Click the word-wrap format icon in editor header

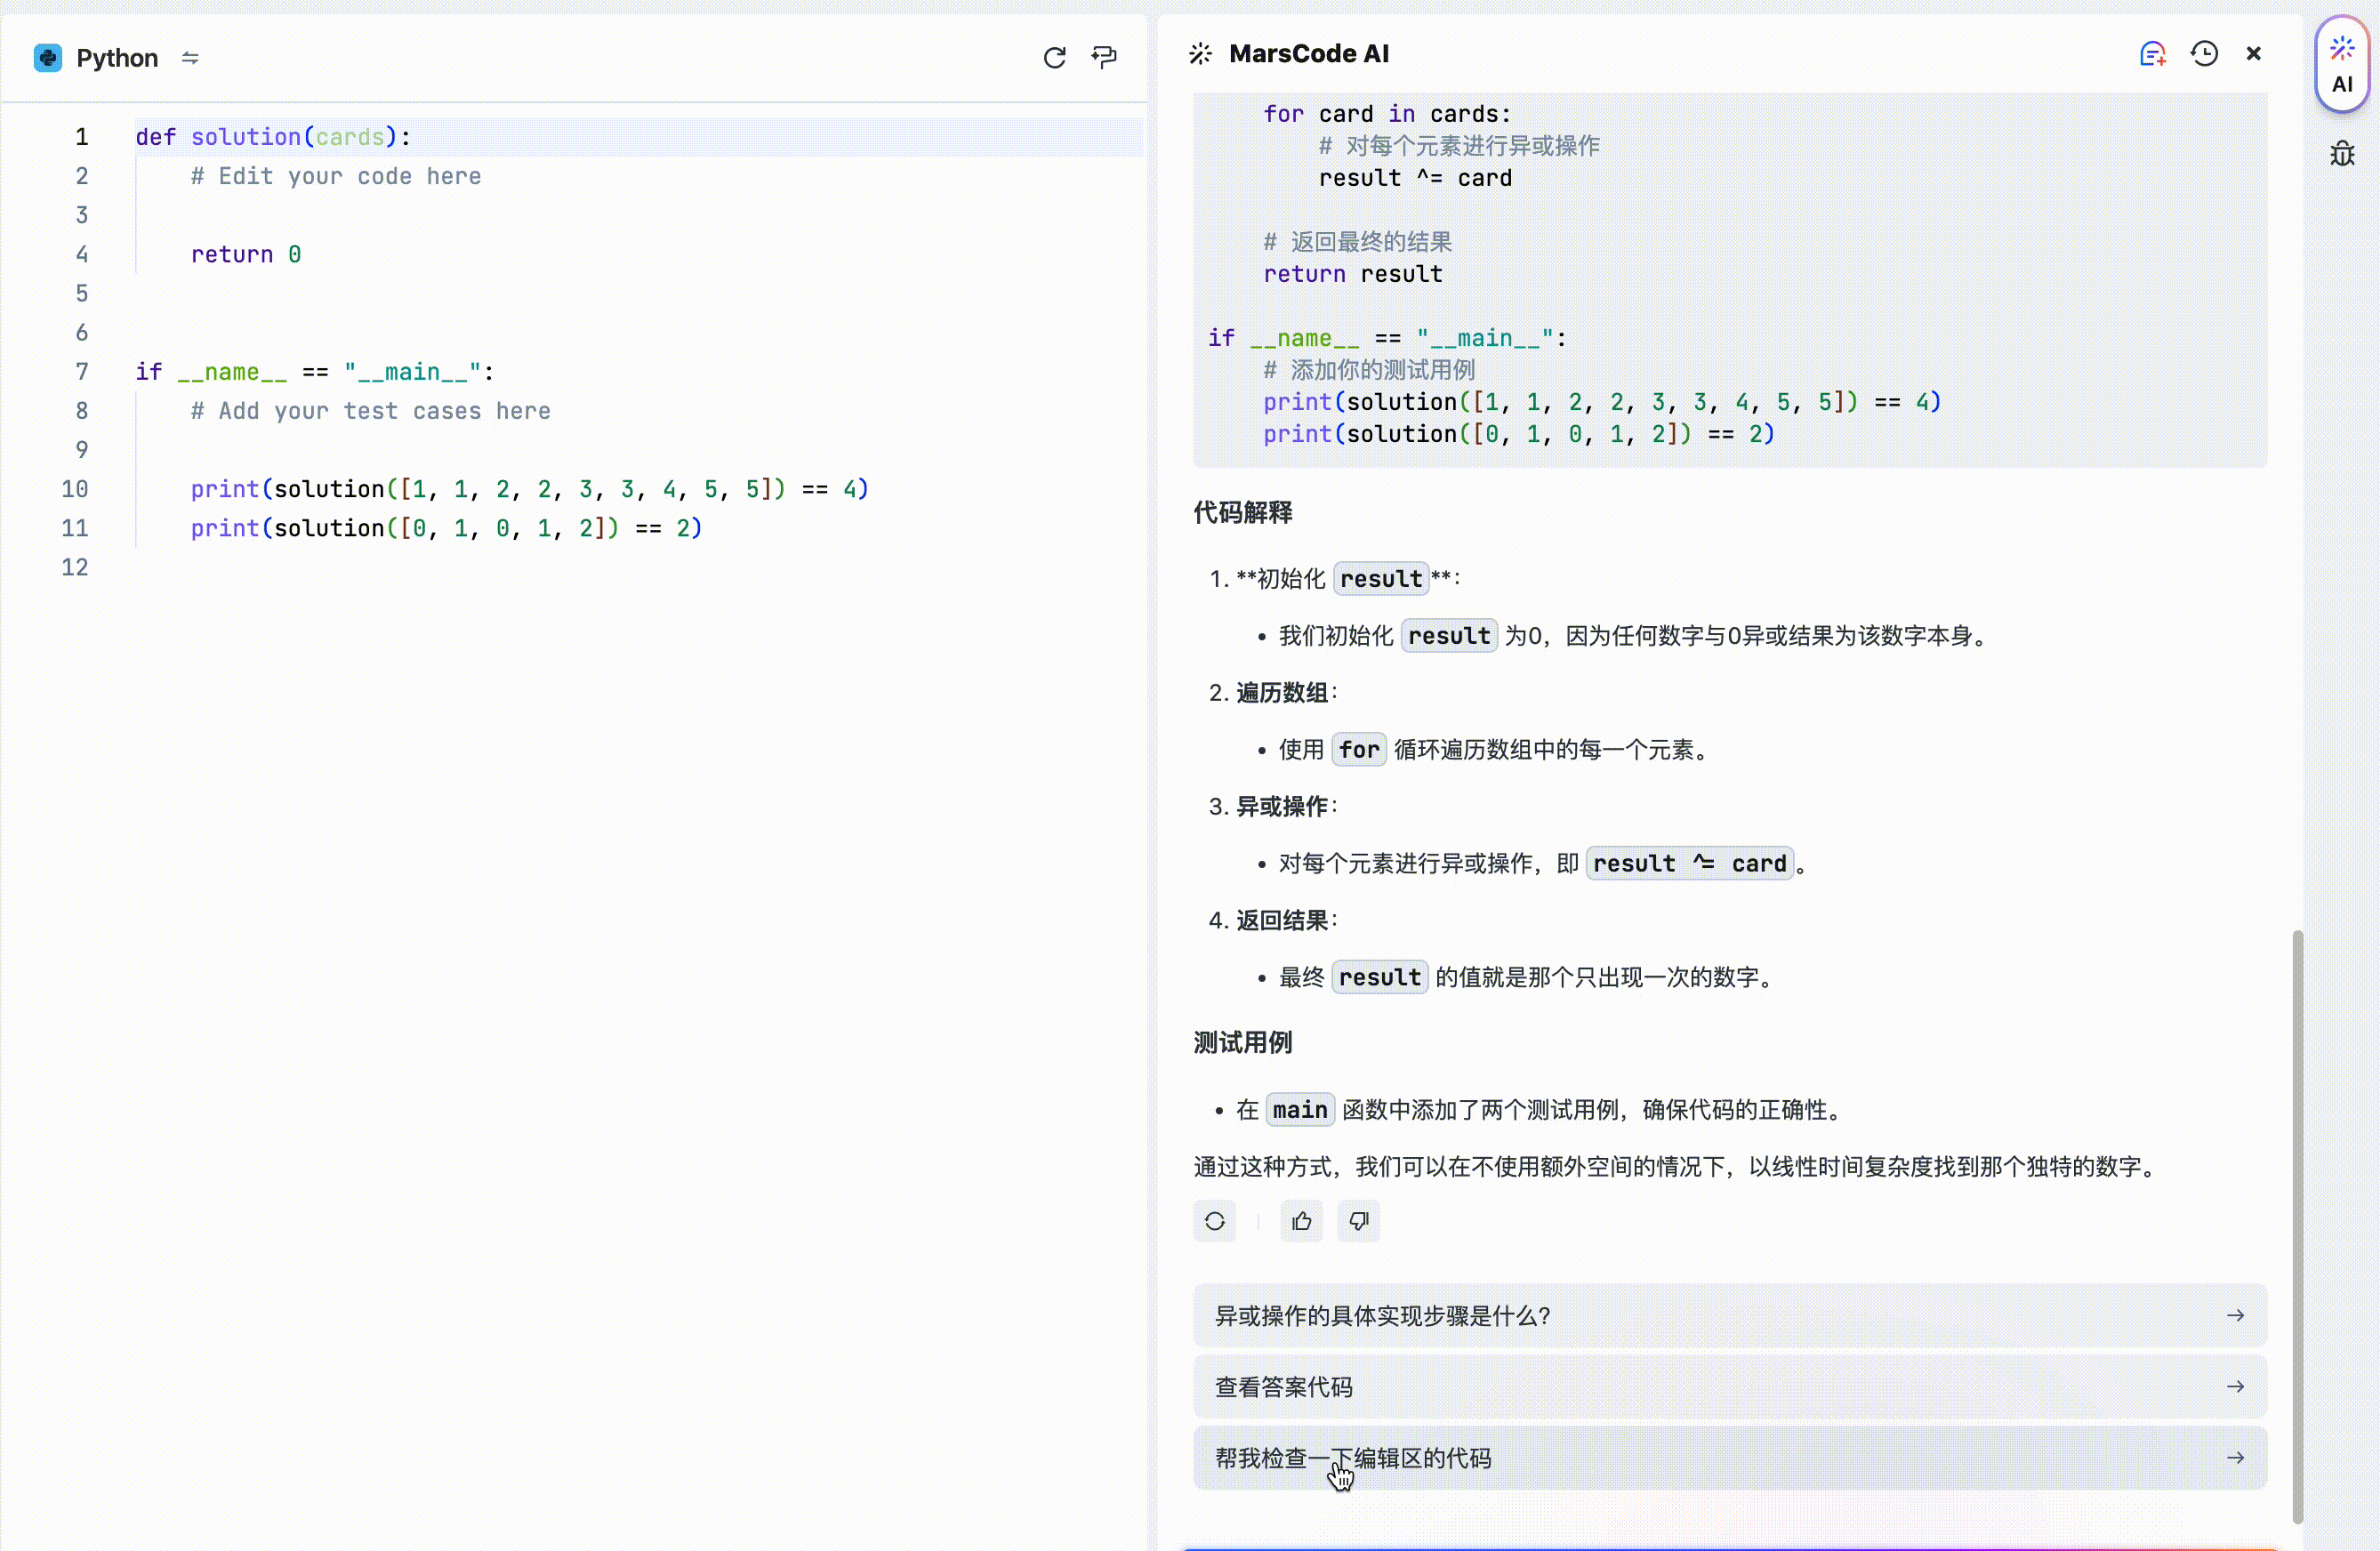[1104, 58]
